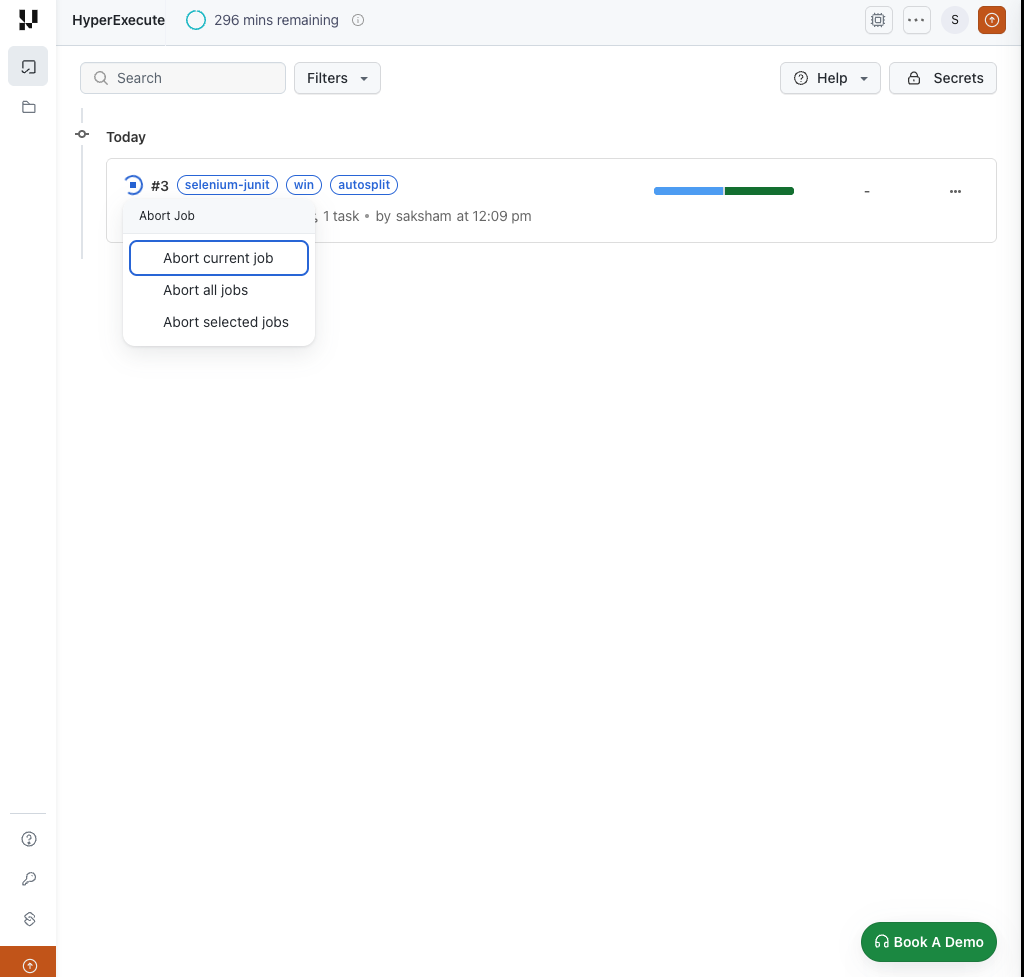Click 'by saksham at 12:09 pm' text
This screenshot has height=977, width=1024.
(453, 216)
